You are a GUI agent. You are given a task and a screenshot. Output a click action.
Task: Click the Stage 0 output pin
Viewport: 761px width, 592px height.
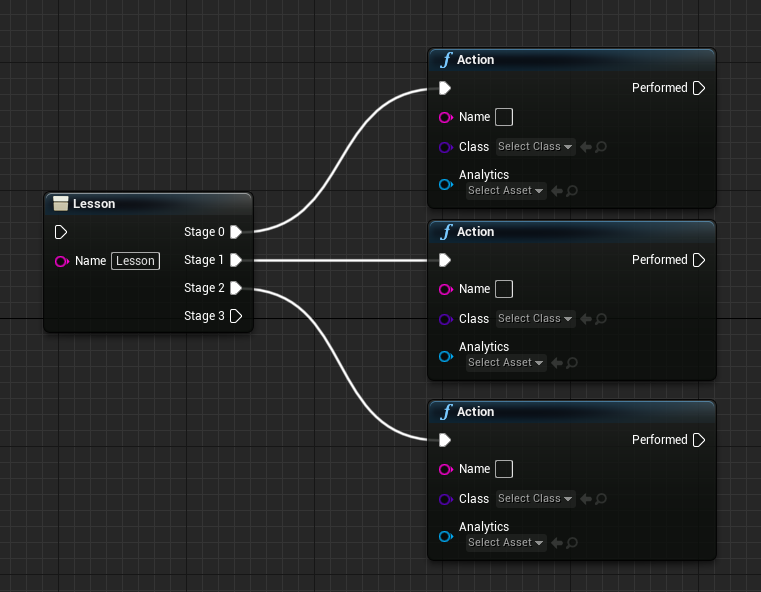(x=236, y=232)
